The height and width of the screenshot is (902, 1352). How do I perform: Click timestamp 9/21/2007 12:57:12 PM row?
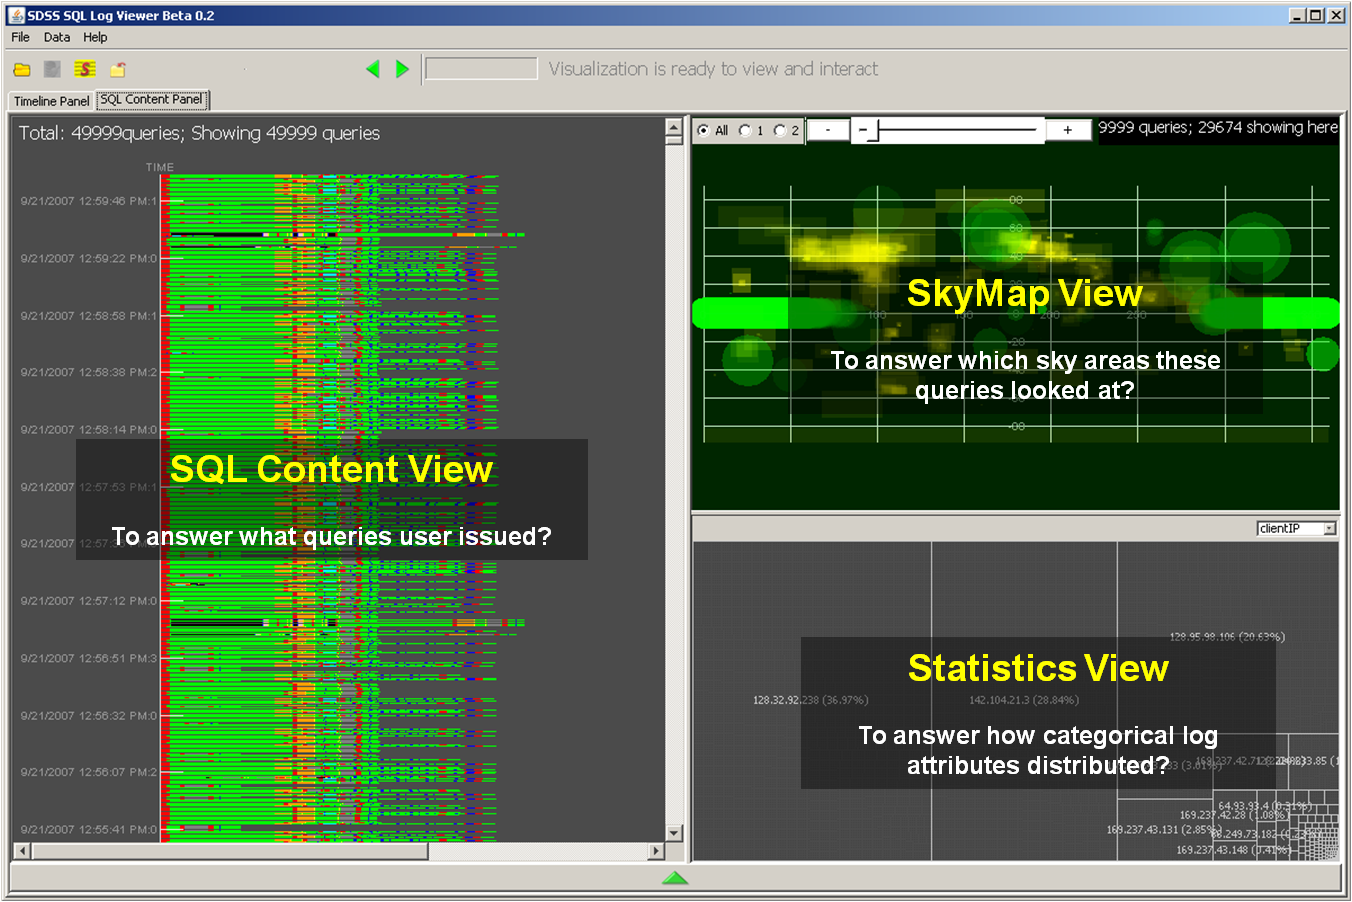tap(89, 601)
